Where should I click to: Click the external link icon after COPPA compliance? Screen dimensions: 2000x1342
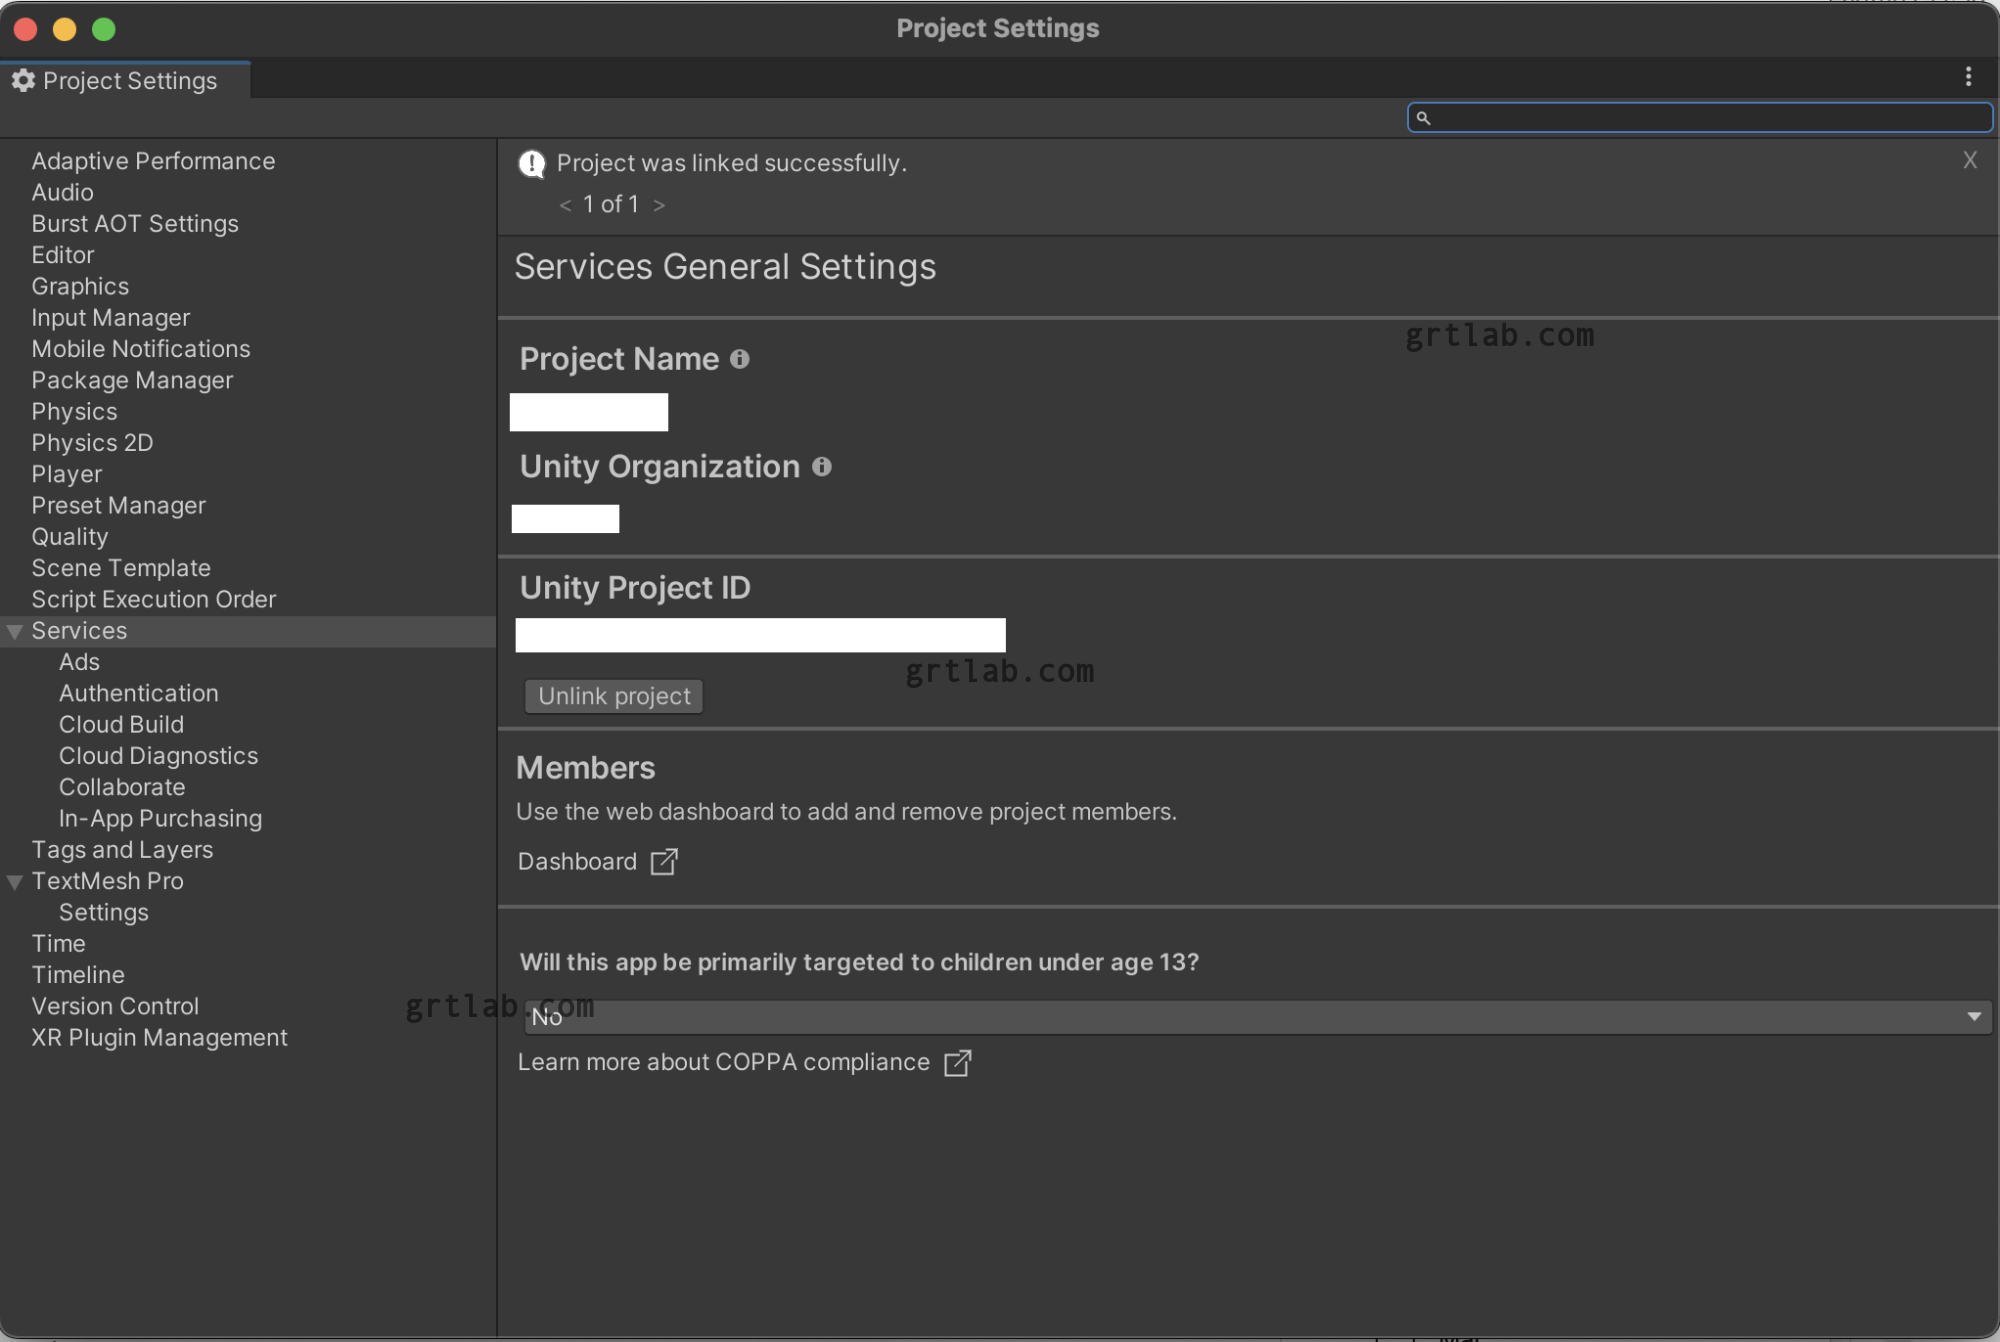coord(958,1063)
